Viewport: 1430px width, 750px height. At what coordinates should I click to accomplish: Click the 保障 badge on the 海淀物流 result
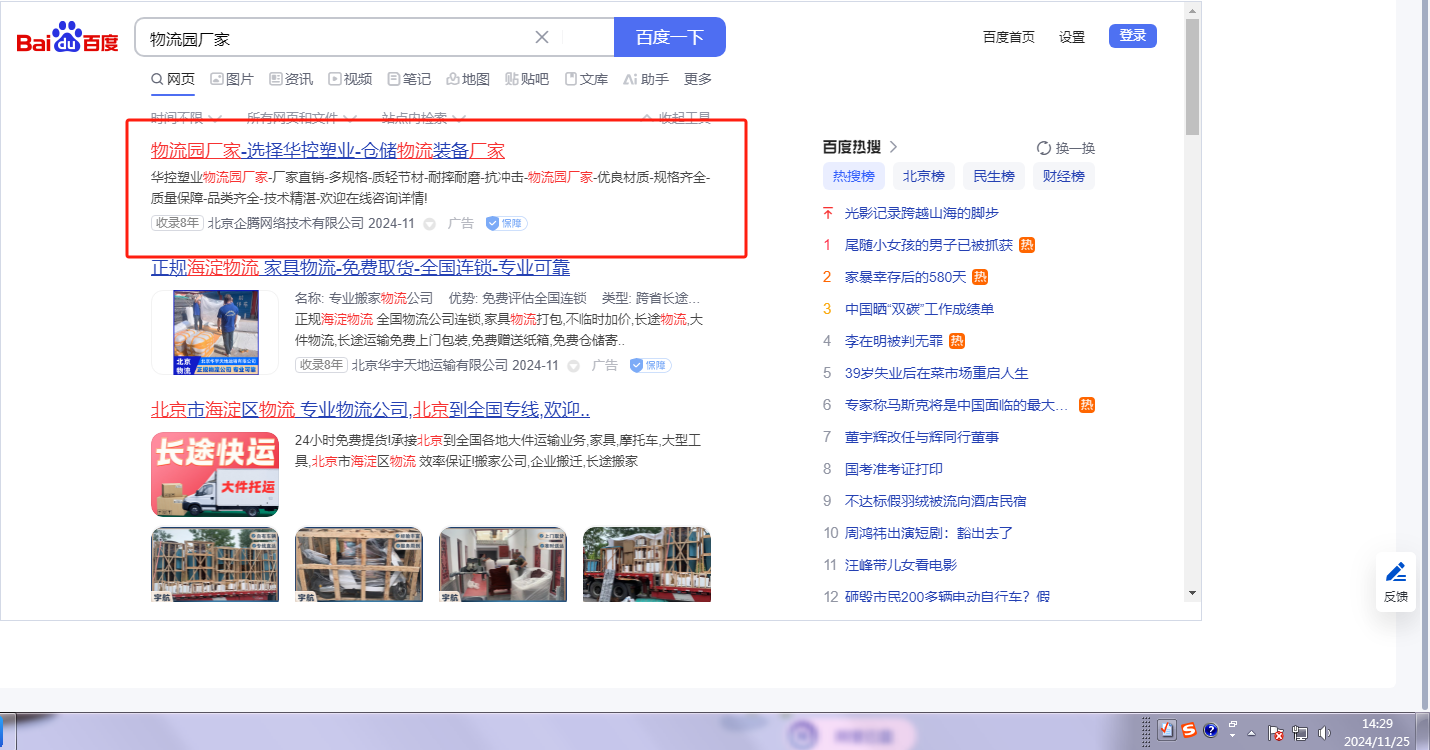650,365
